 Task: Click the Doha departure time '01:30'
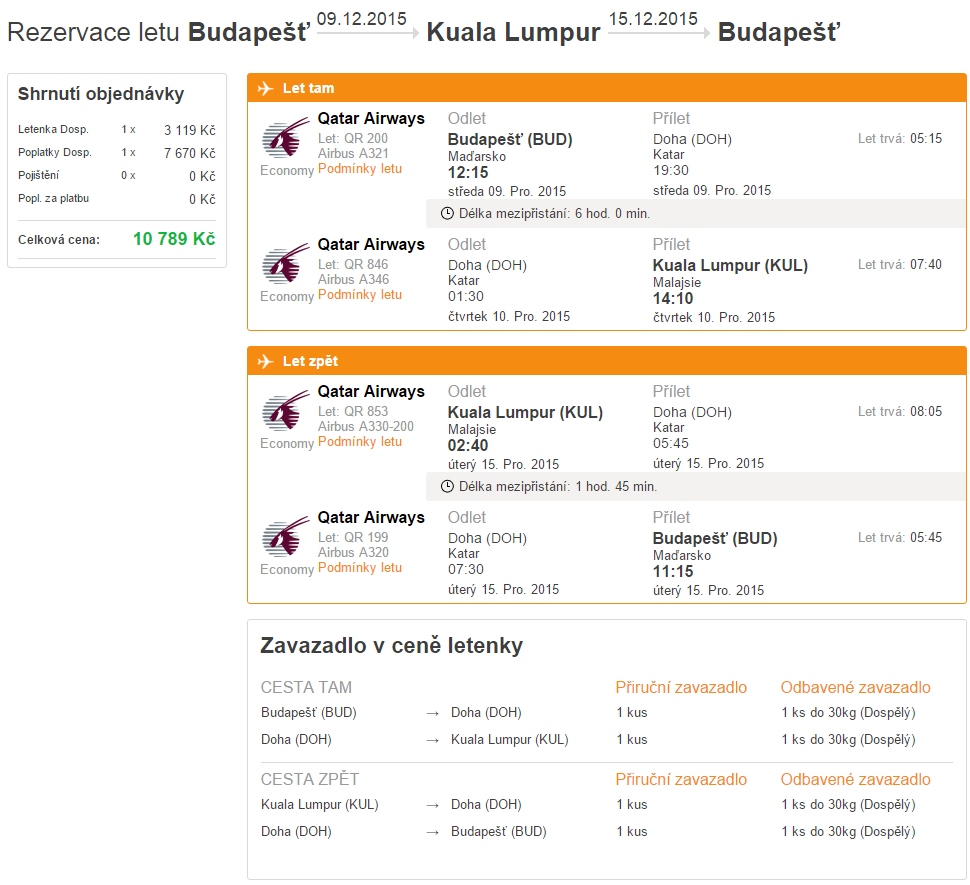coord(466,297)
